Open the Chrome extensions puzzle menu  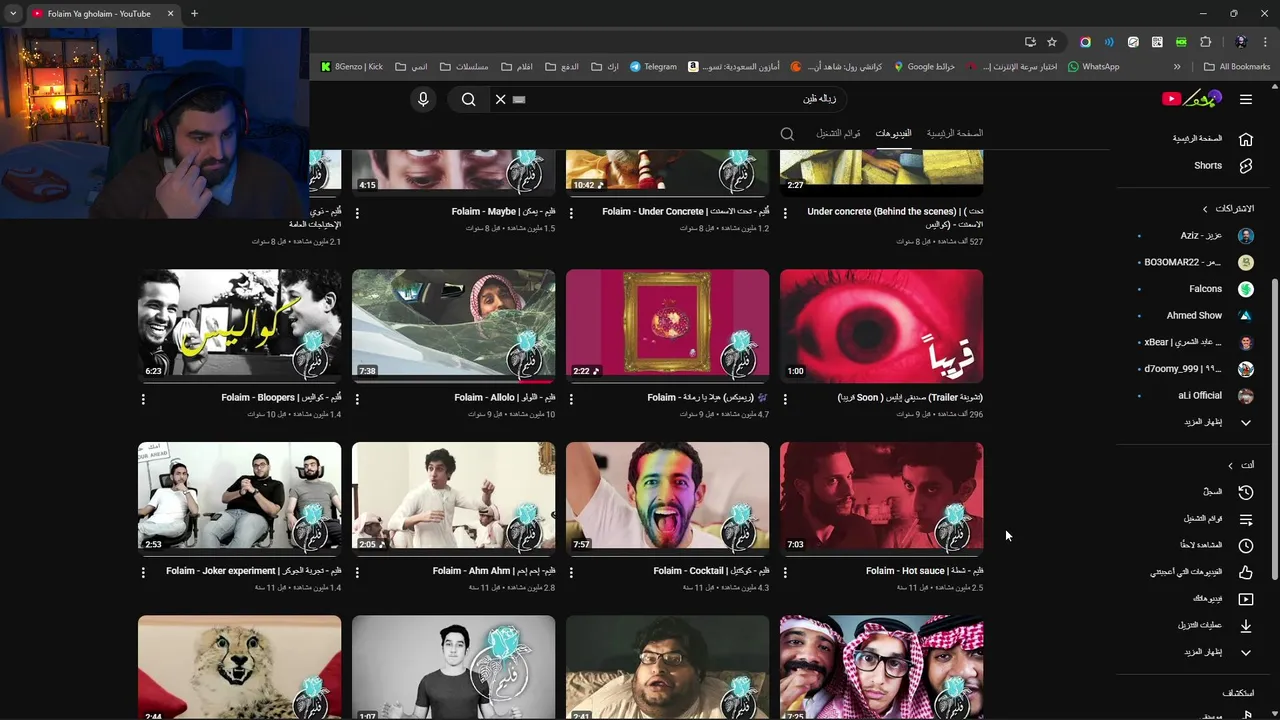point(1205,42)
